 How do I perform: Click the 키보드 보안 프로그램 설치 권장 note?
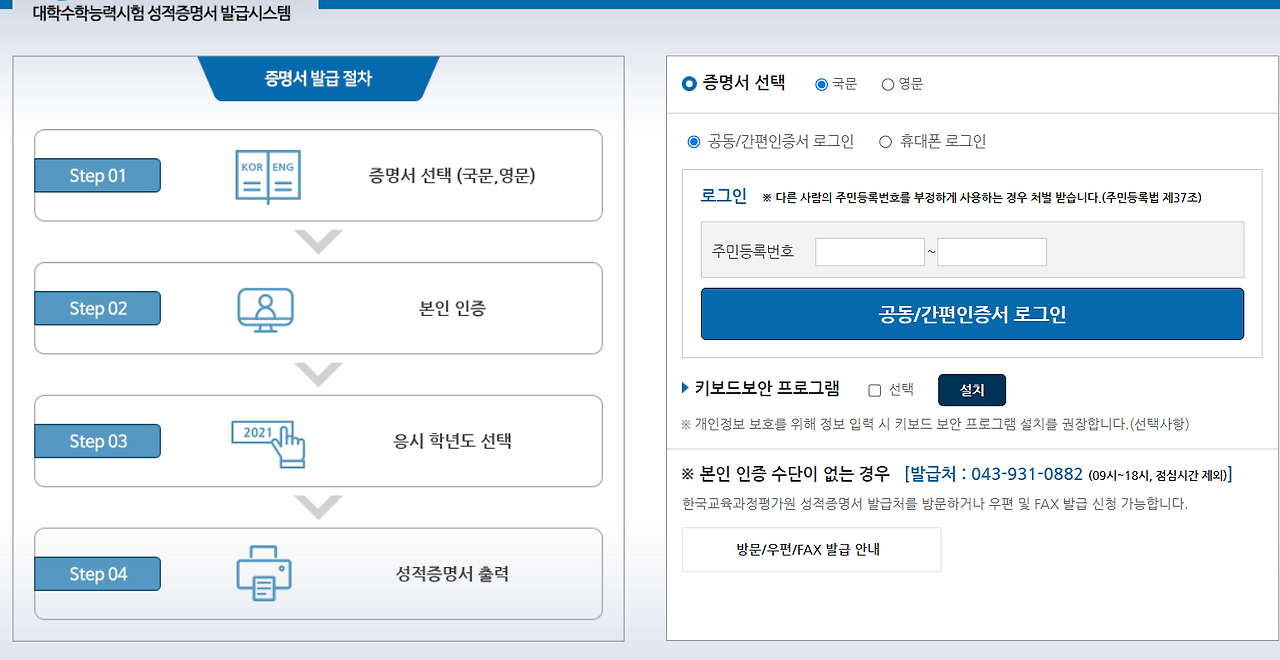[935, 424]
